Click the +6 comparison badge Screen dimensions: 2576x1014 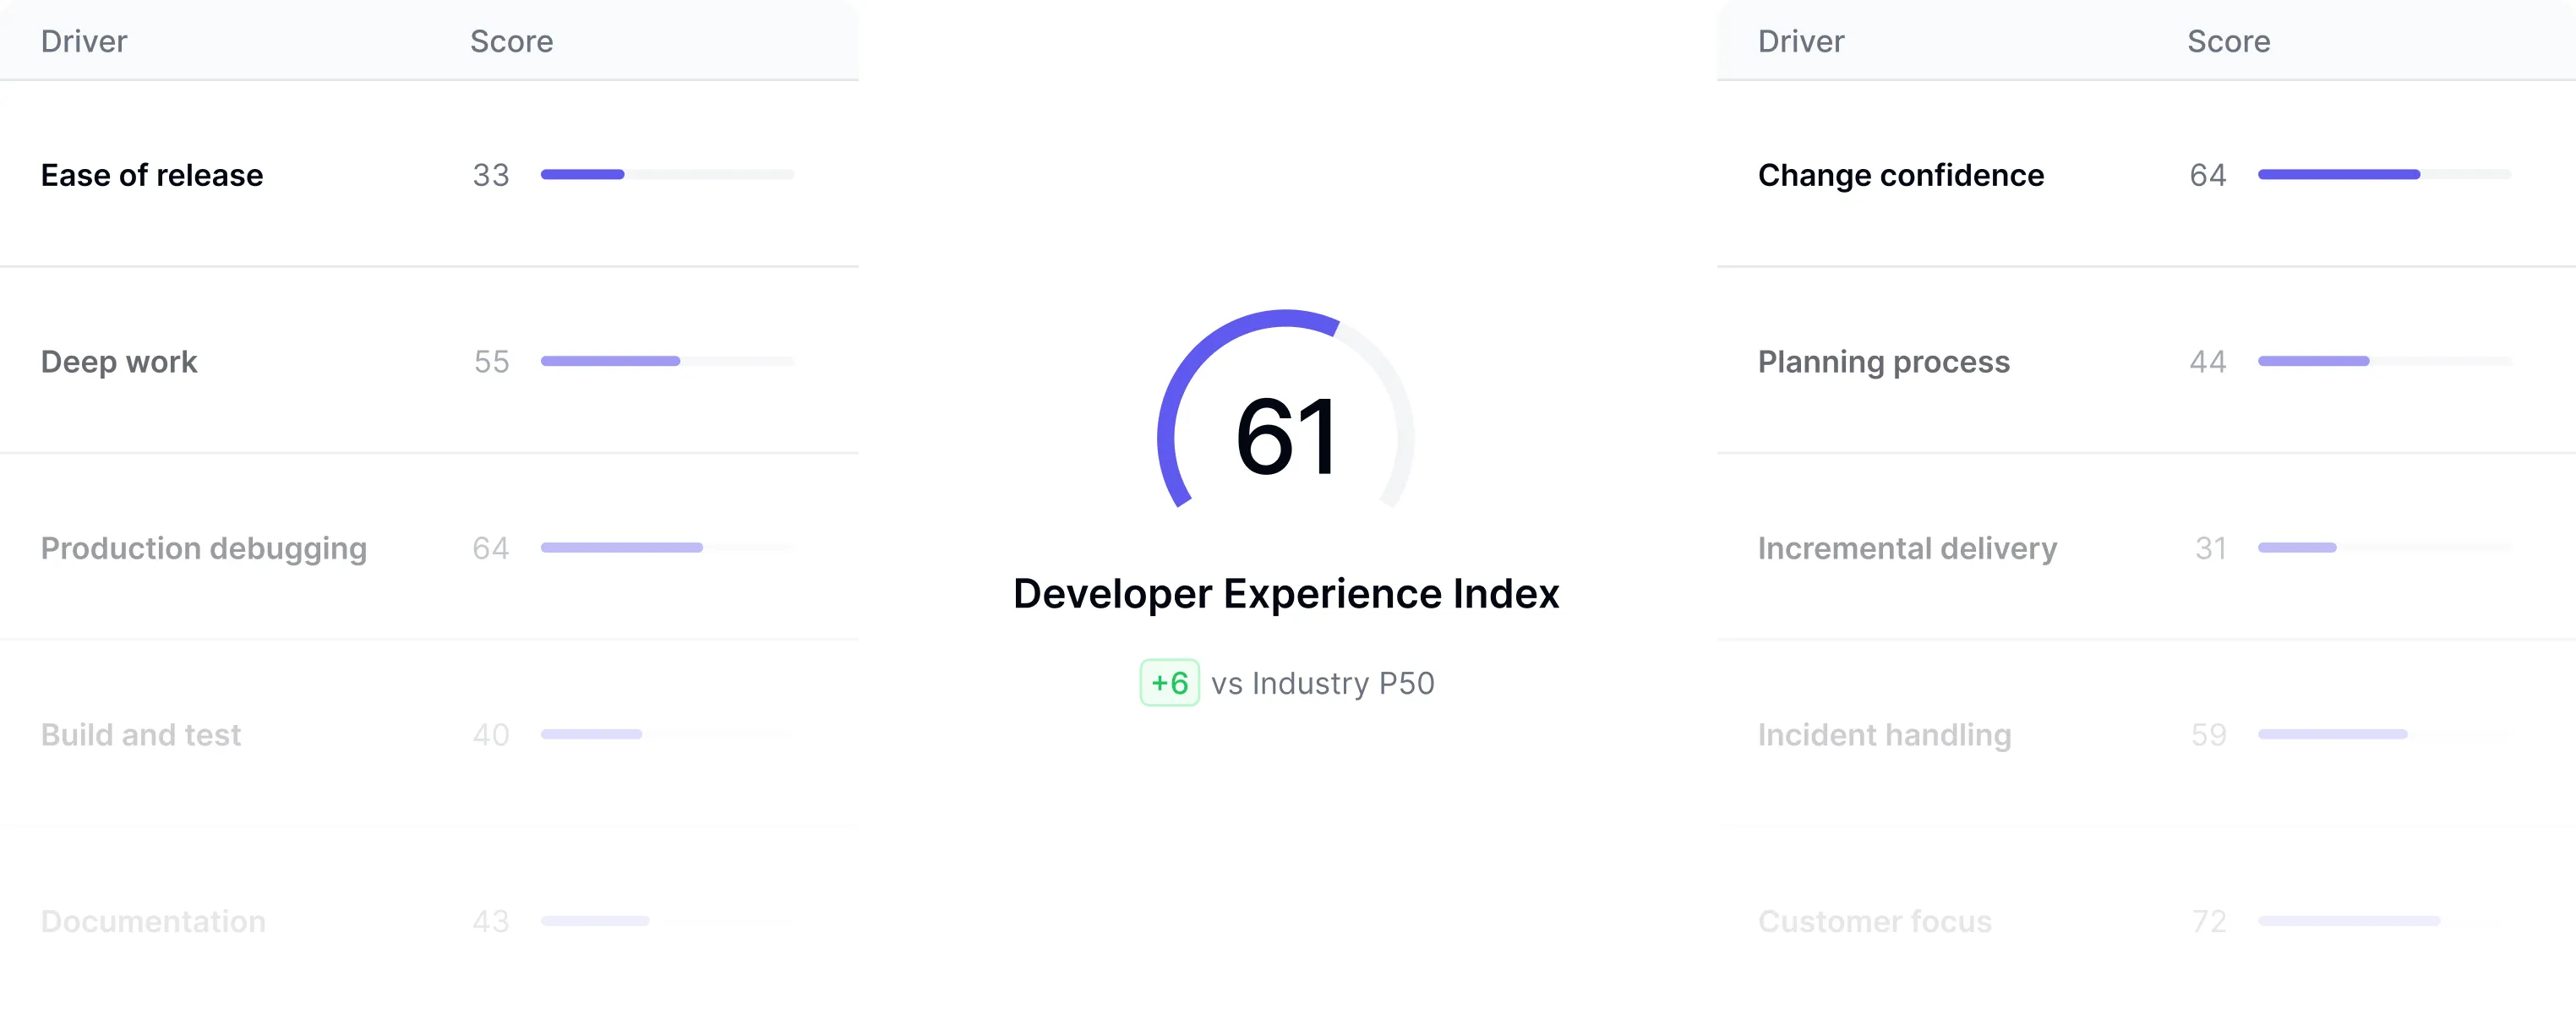point(1169,683)
